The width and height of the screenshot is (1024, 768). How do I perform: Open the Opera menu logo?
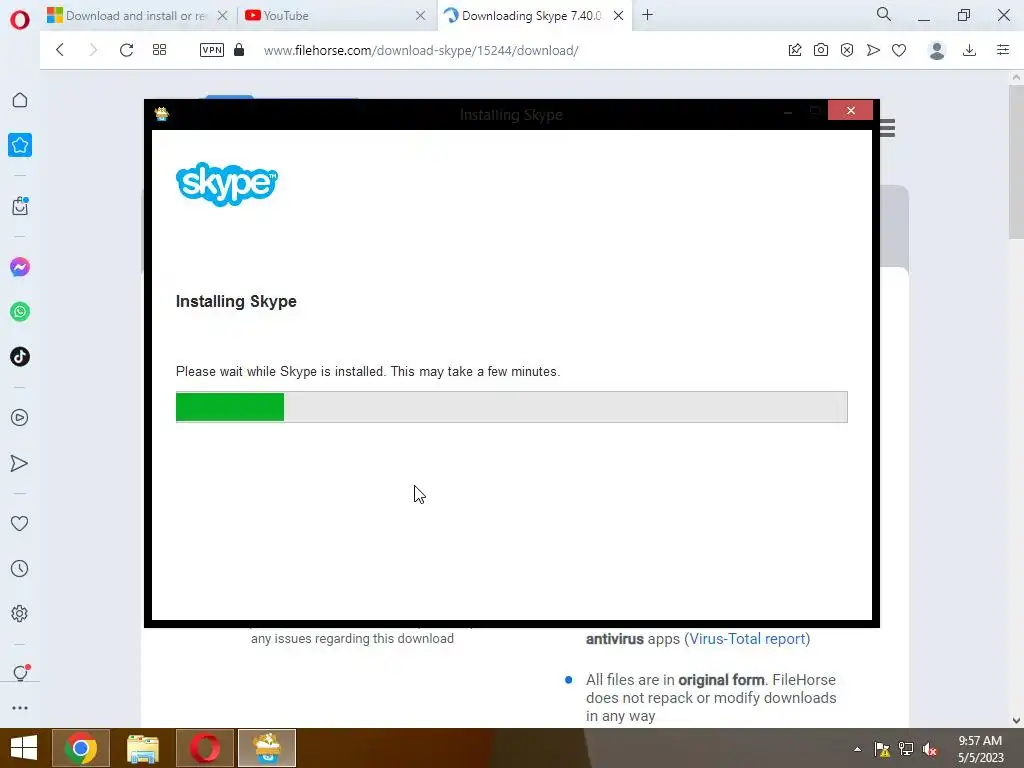point(20,20)
